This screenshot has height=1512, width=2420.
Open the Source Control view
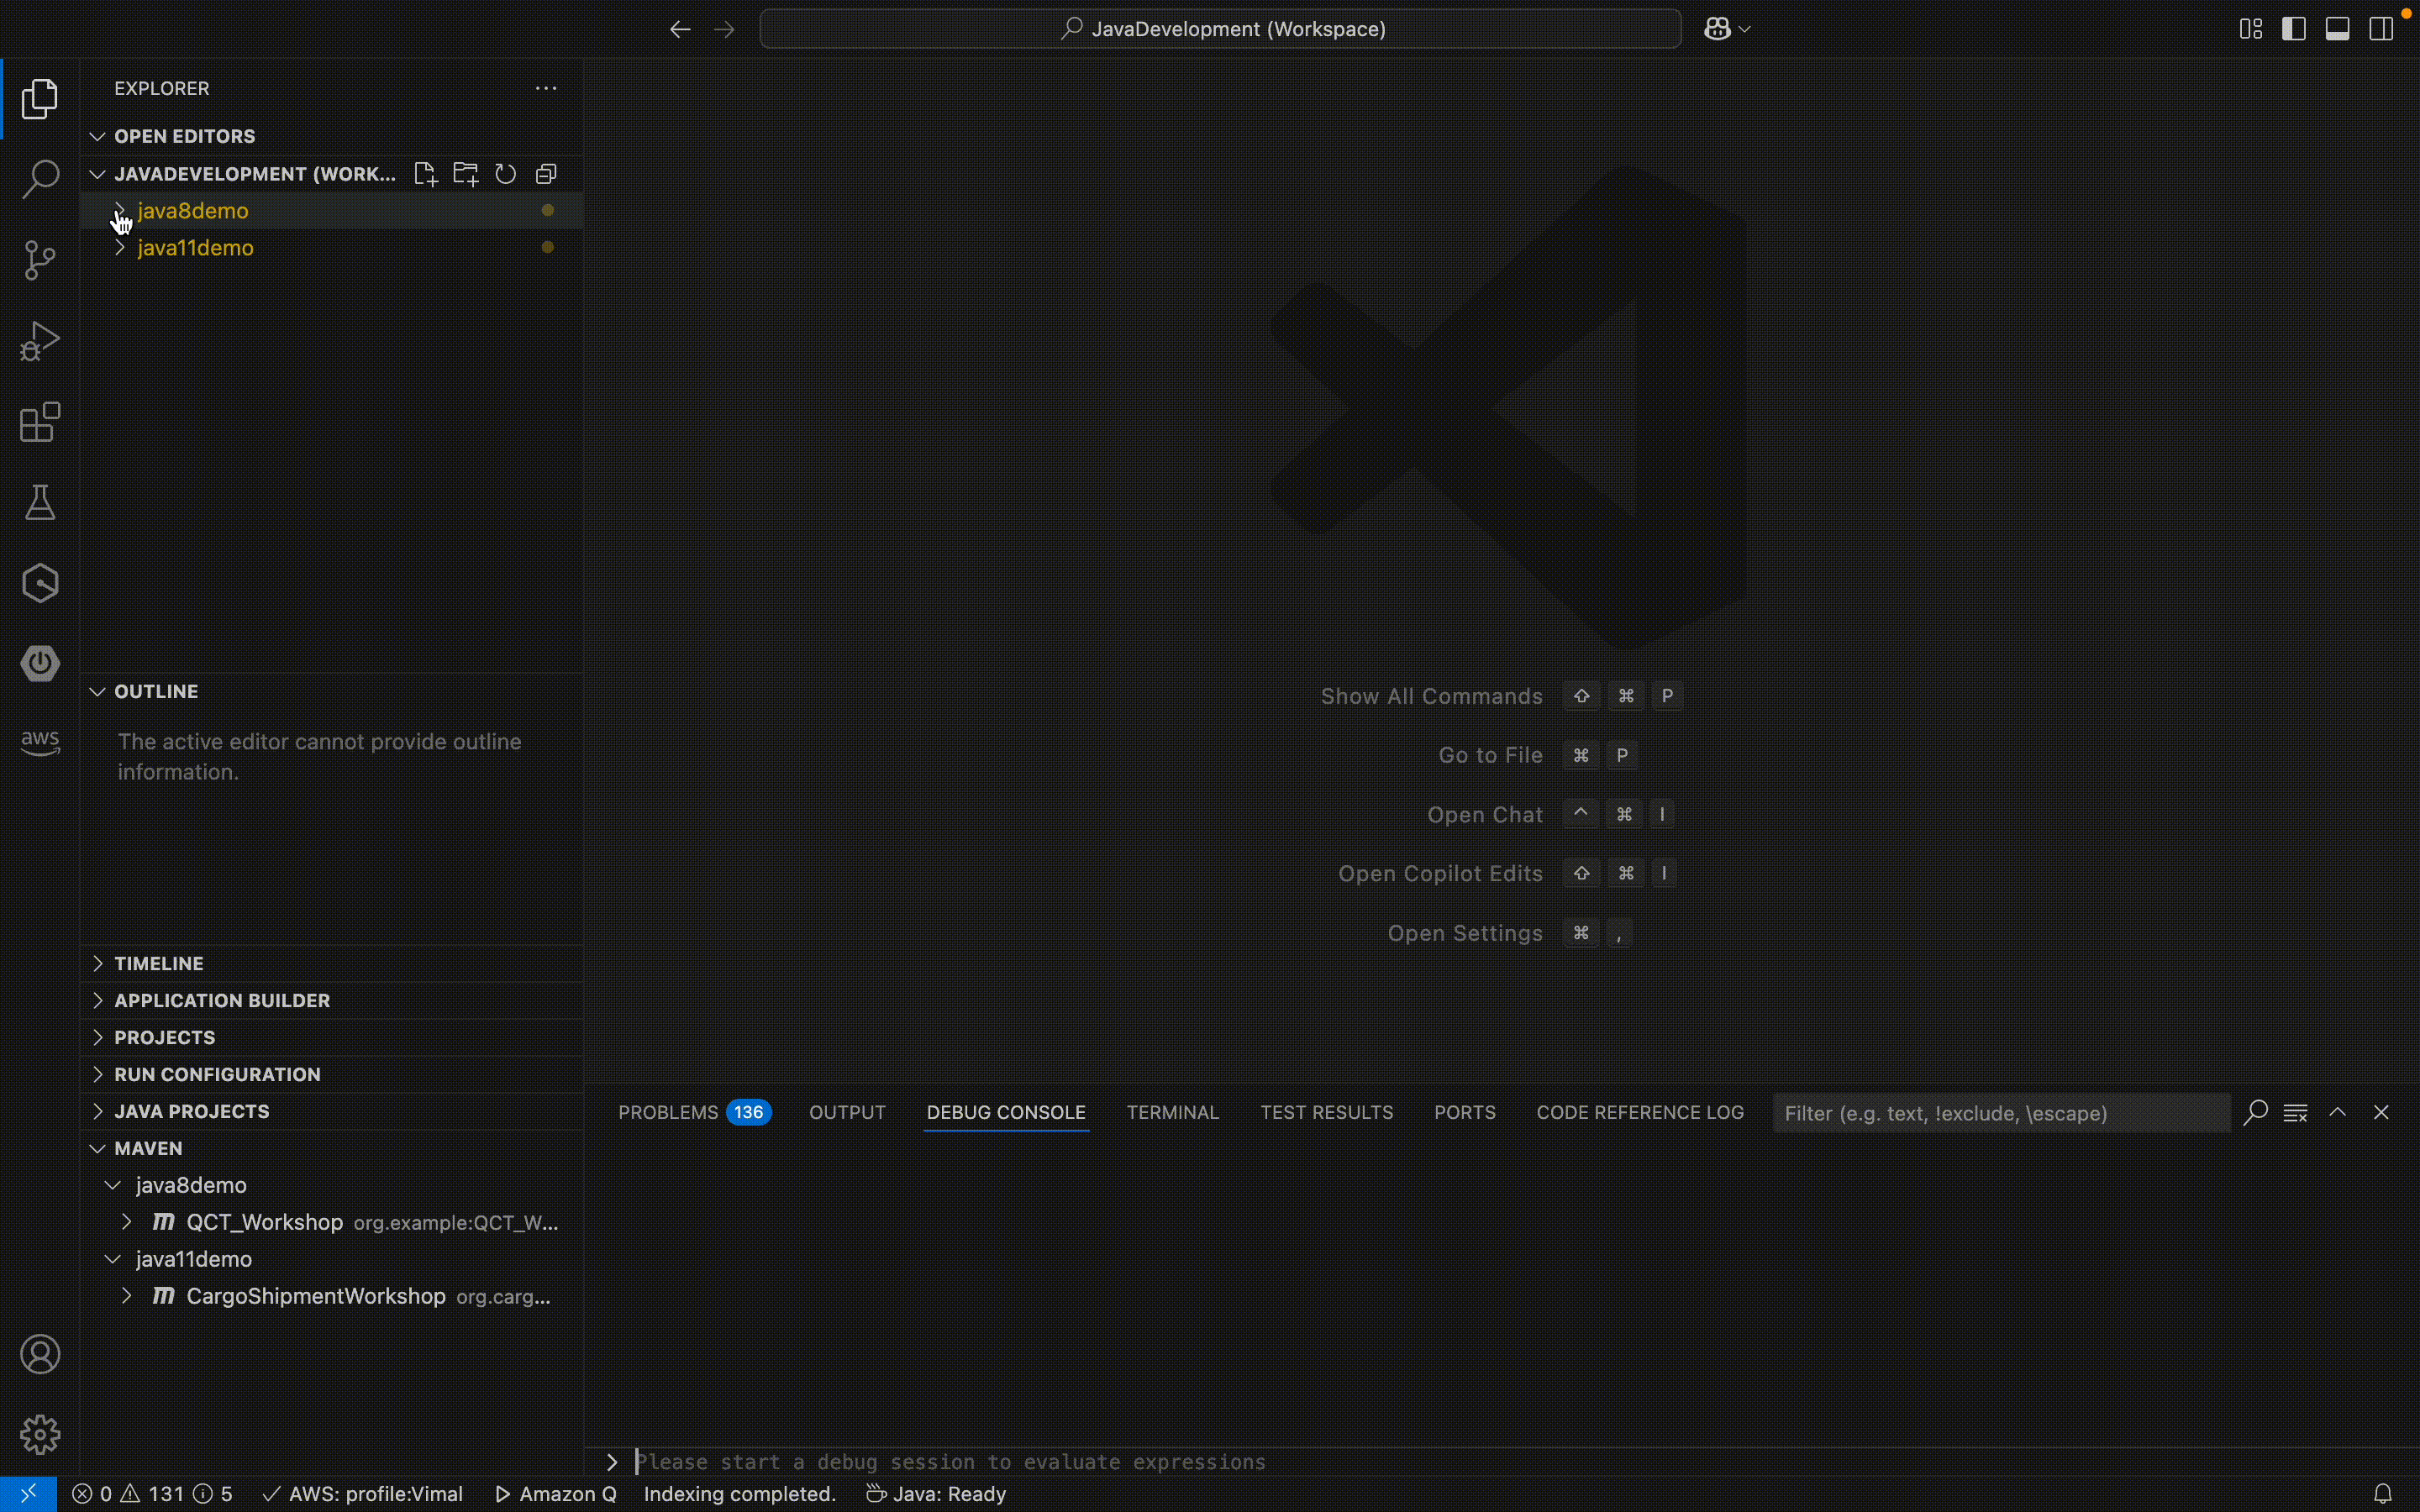pos(40,260)
